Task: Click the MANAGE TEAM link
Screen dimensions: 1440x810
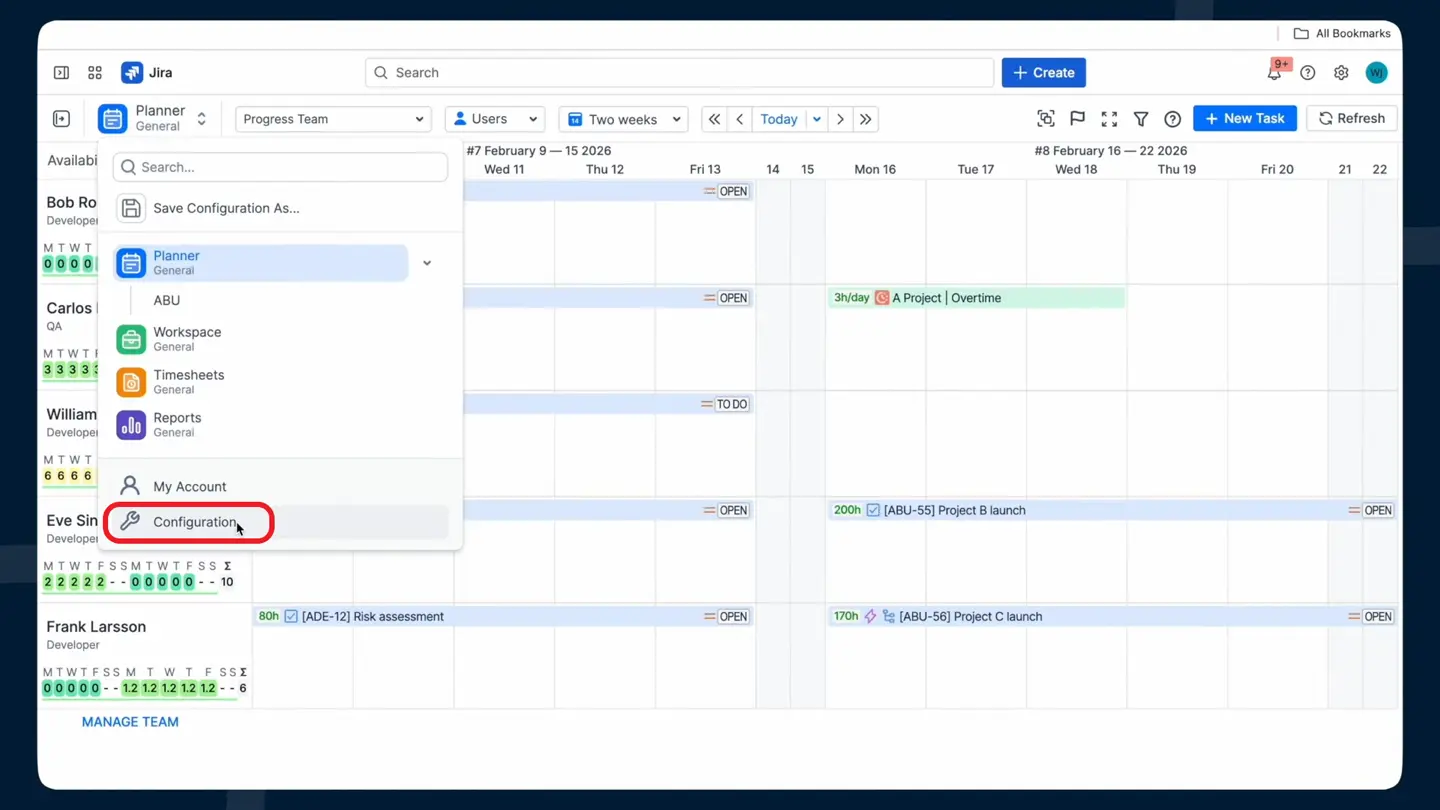Action: [x=130, y=722]
